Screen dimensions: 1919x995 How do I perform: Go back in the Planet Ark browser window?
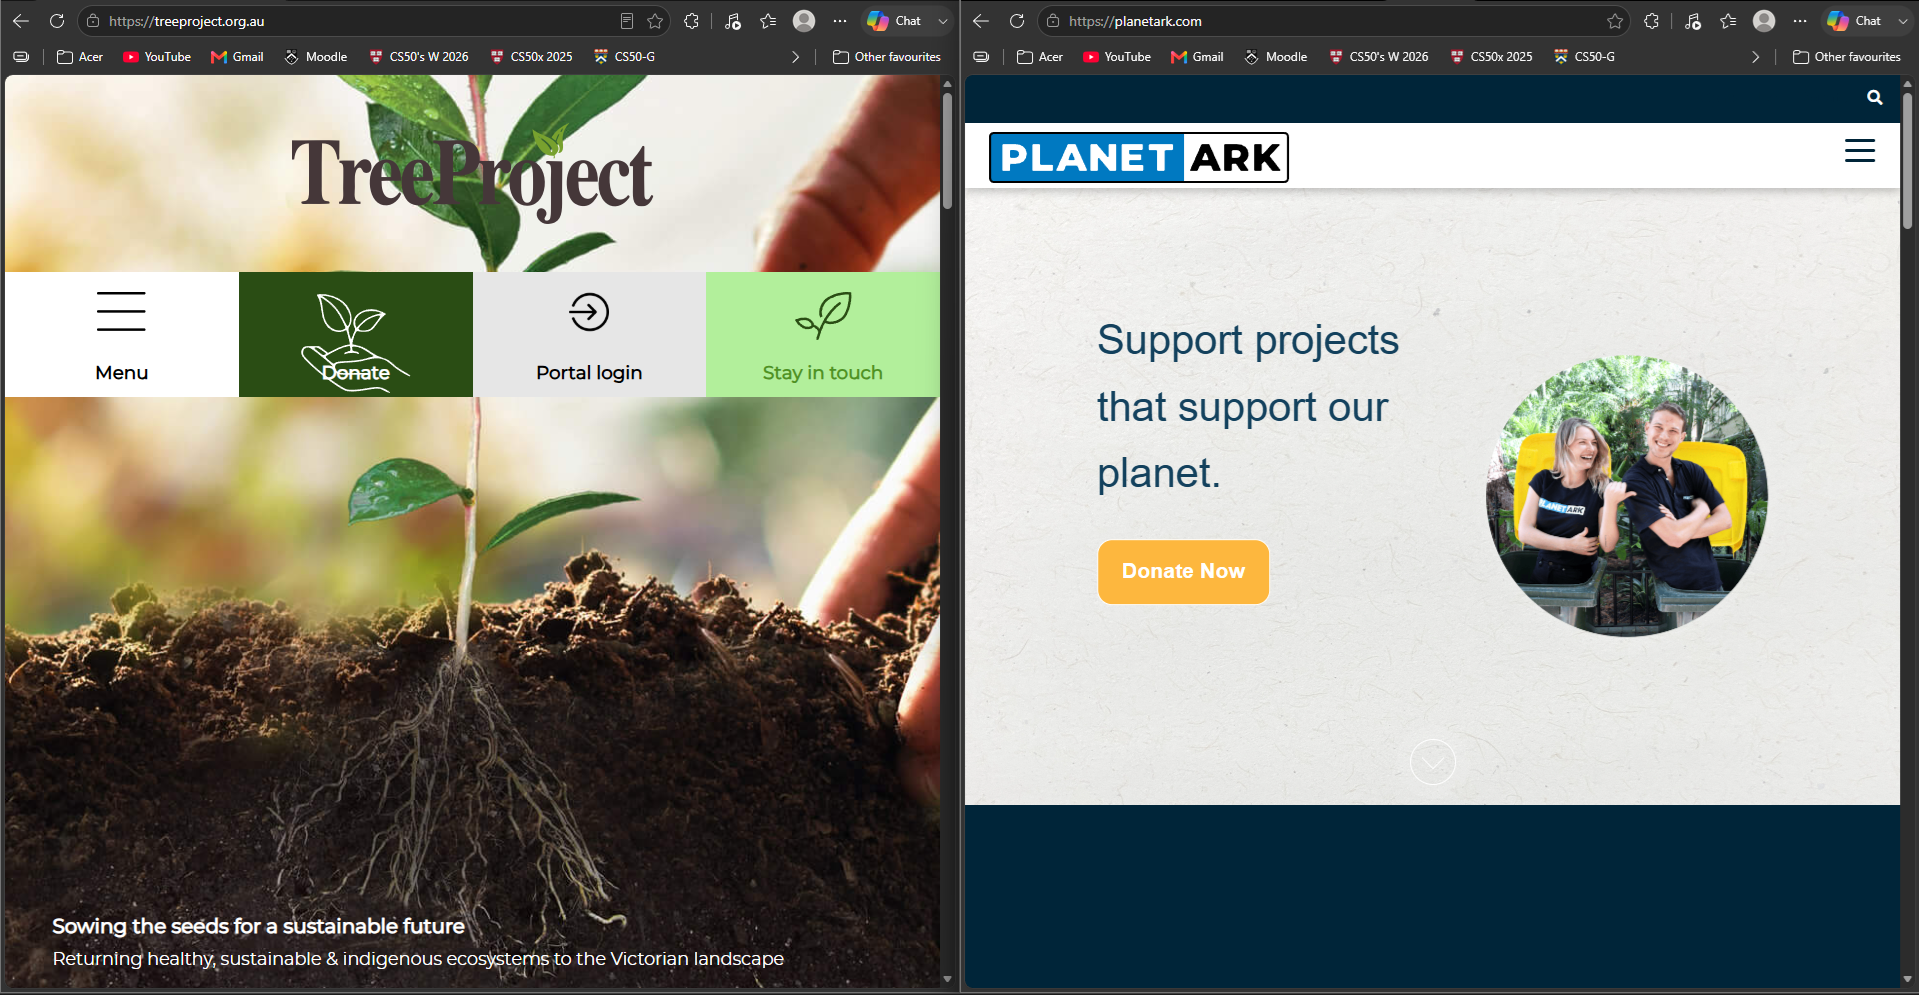(x=981, y=21)
